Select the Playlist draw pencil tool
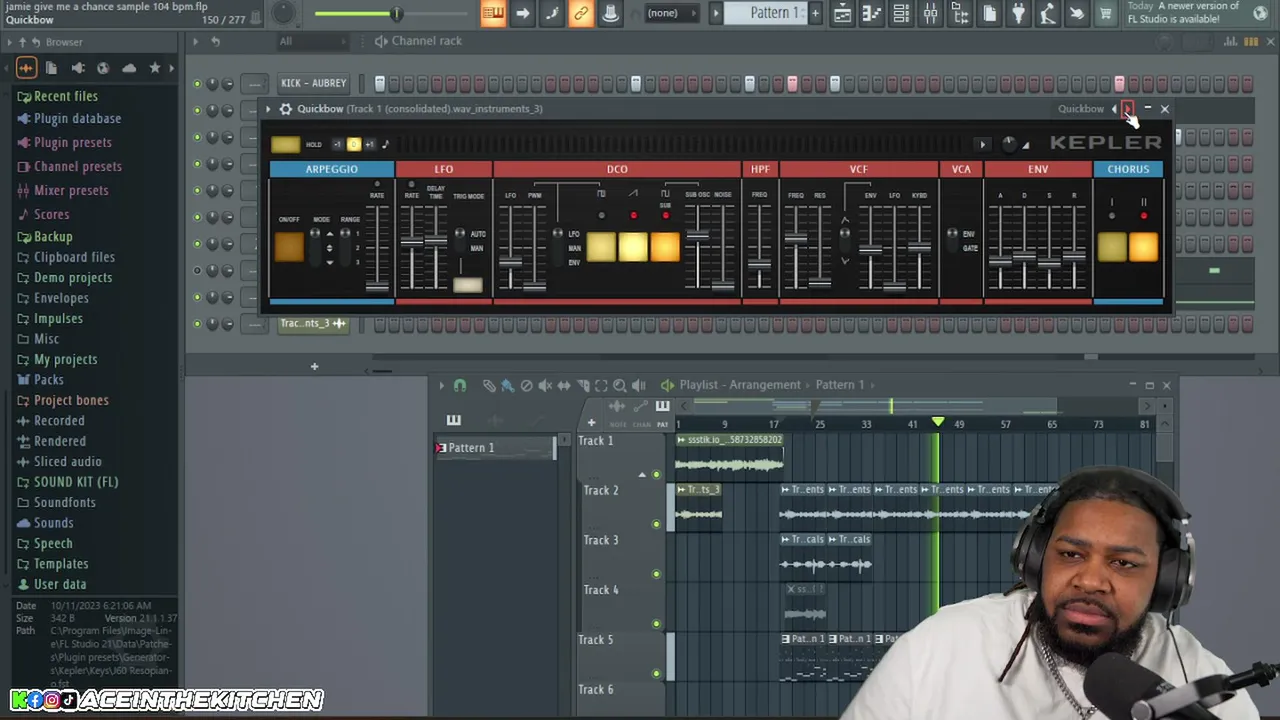This screenshot has height=720, width=1280. (489, 385)
